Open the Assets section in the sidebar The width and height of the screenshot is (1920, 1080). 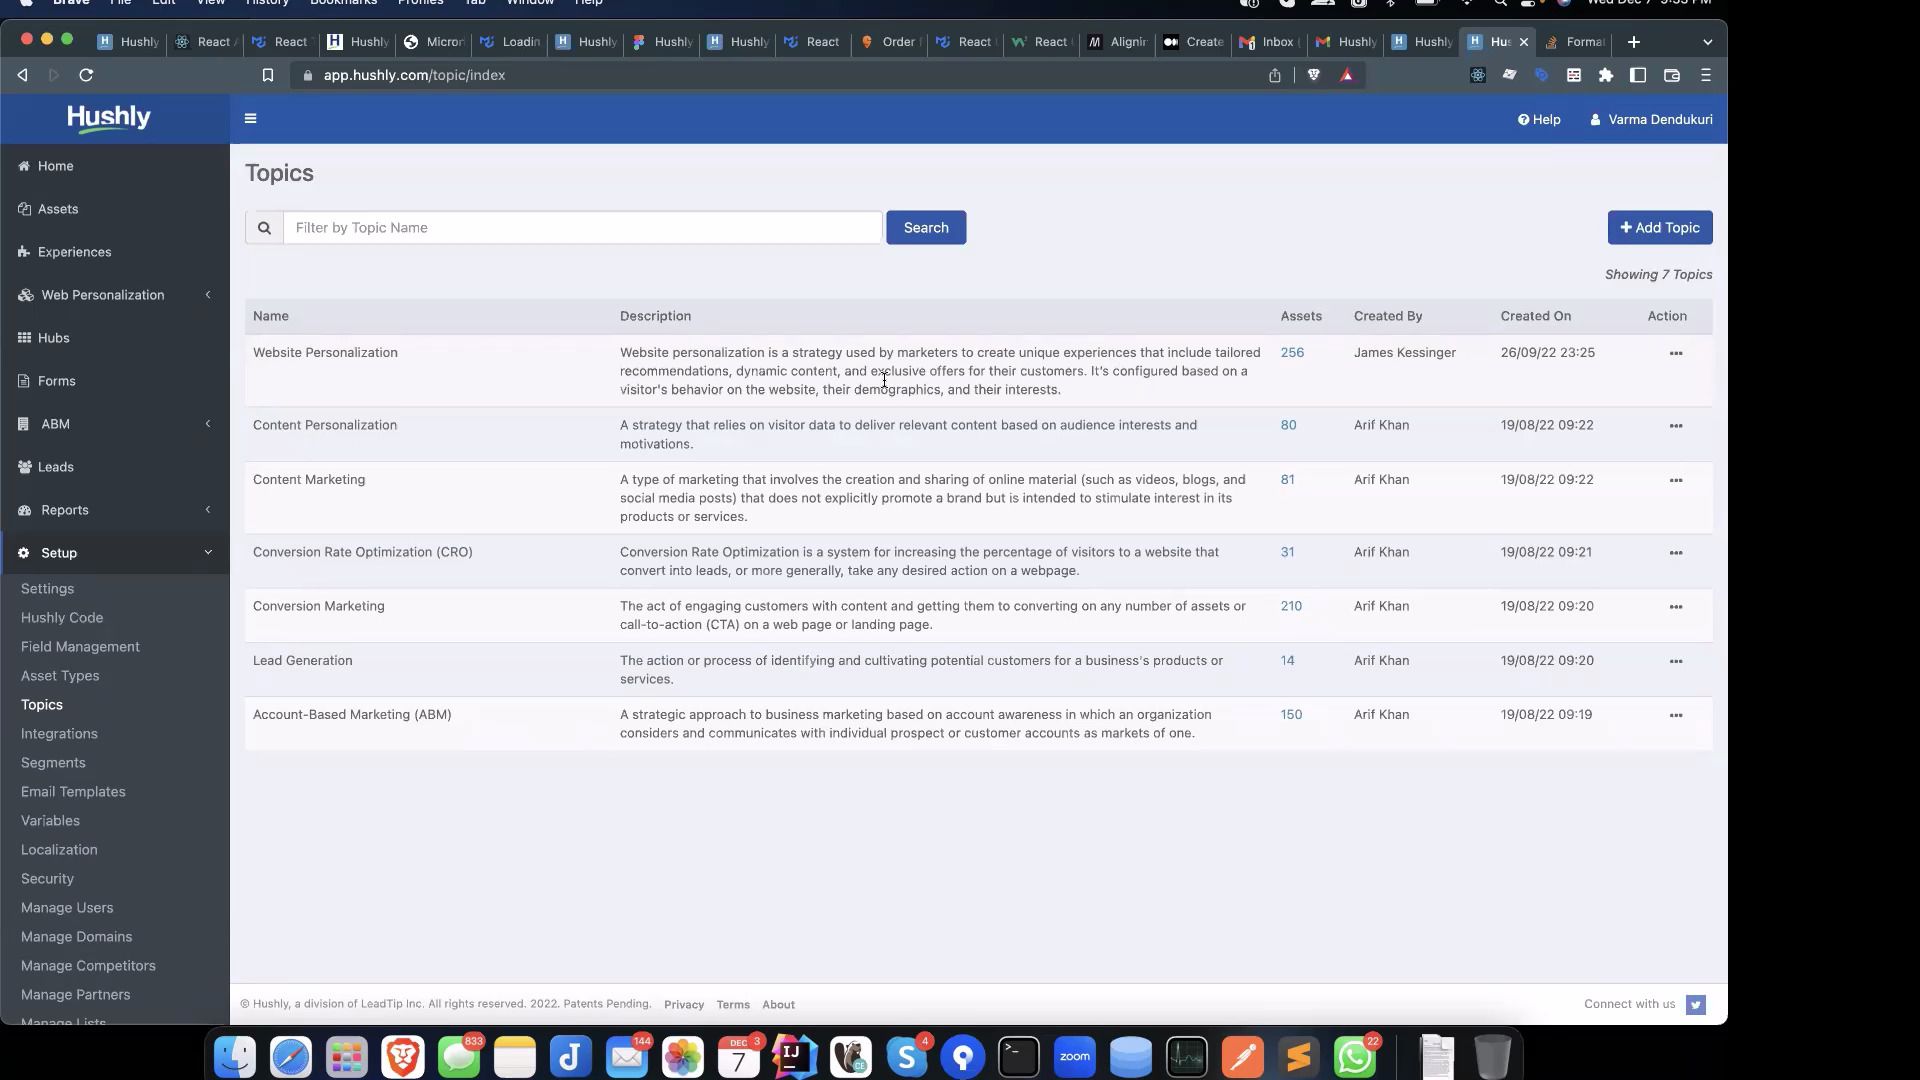point(25,209)
